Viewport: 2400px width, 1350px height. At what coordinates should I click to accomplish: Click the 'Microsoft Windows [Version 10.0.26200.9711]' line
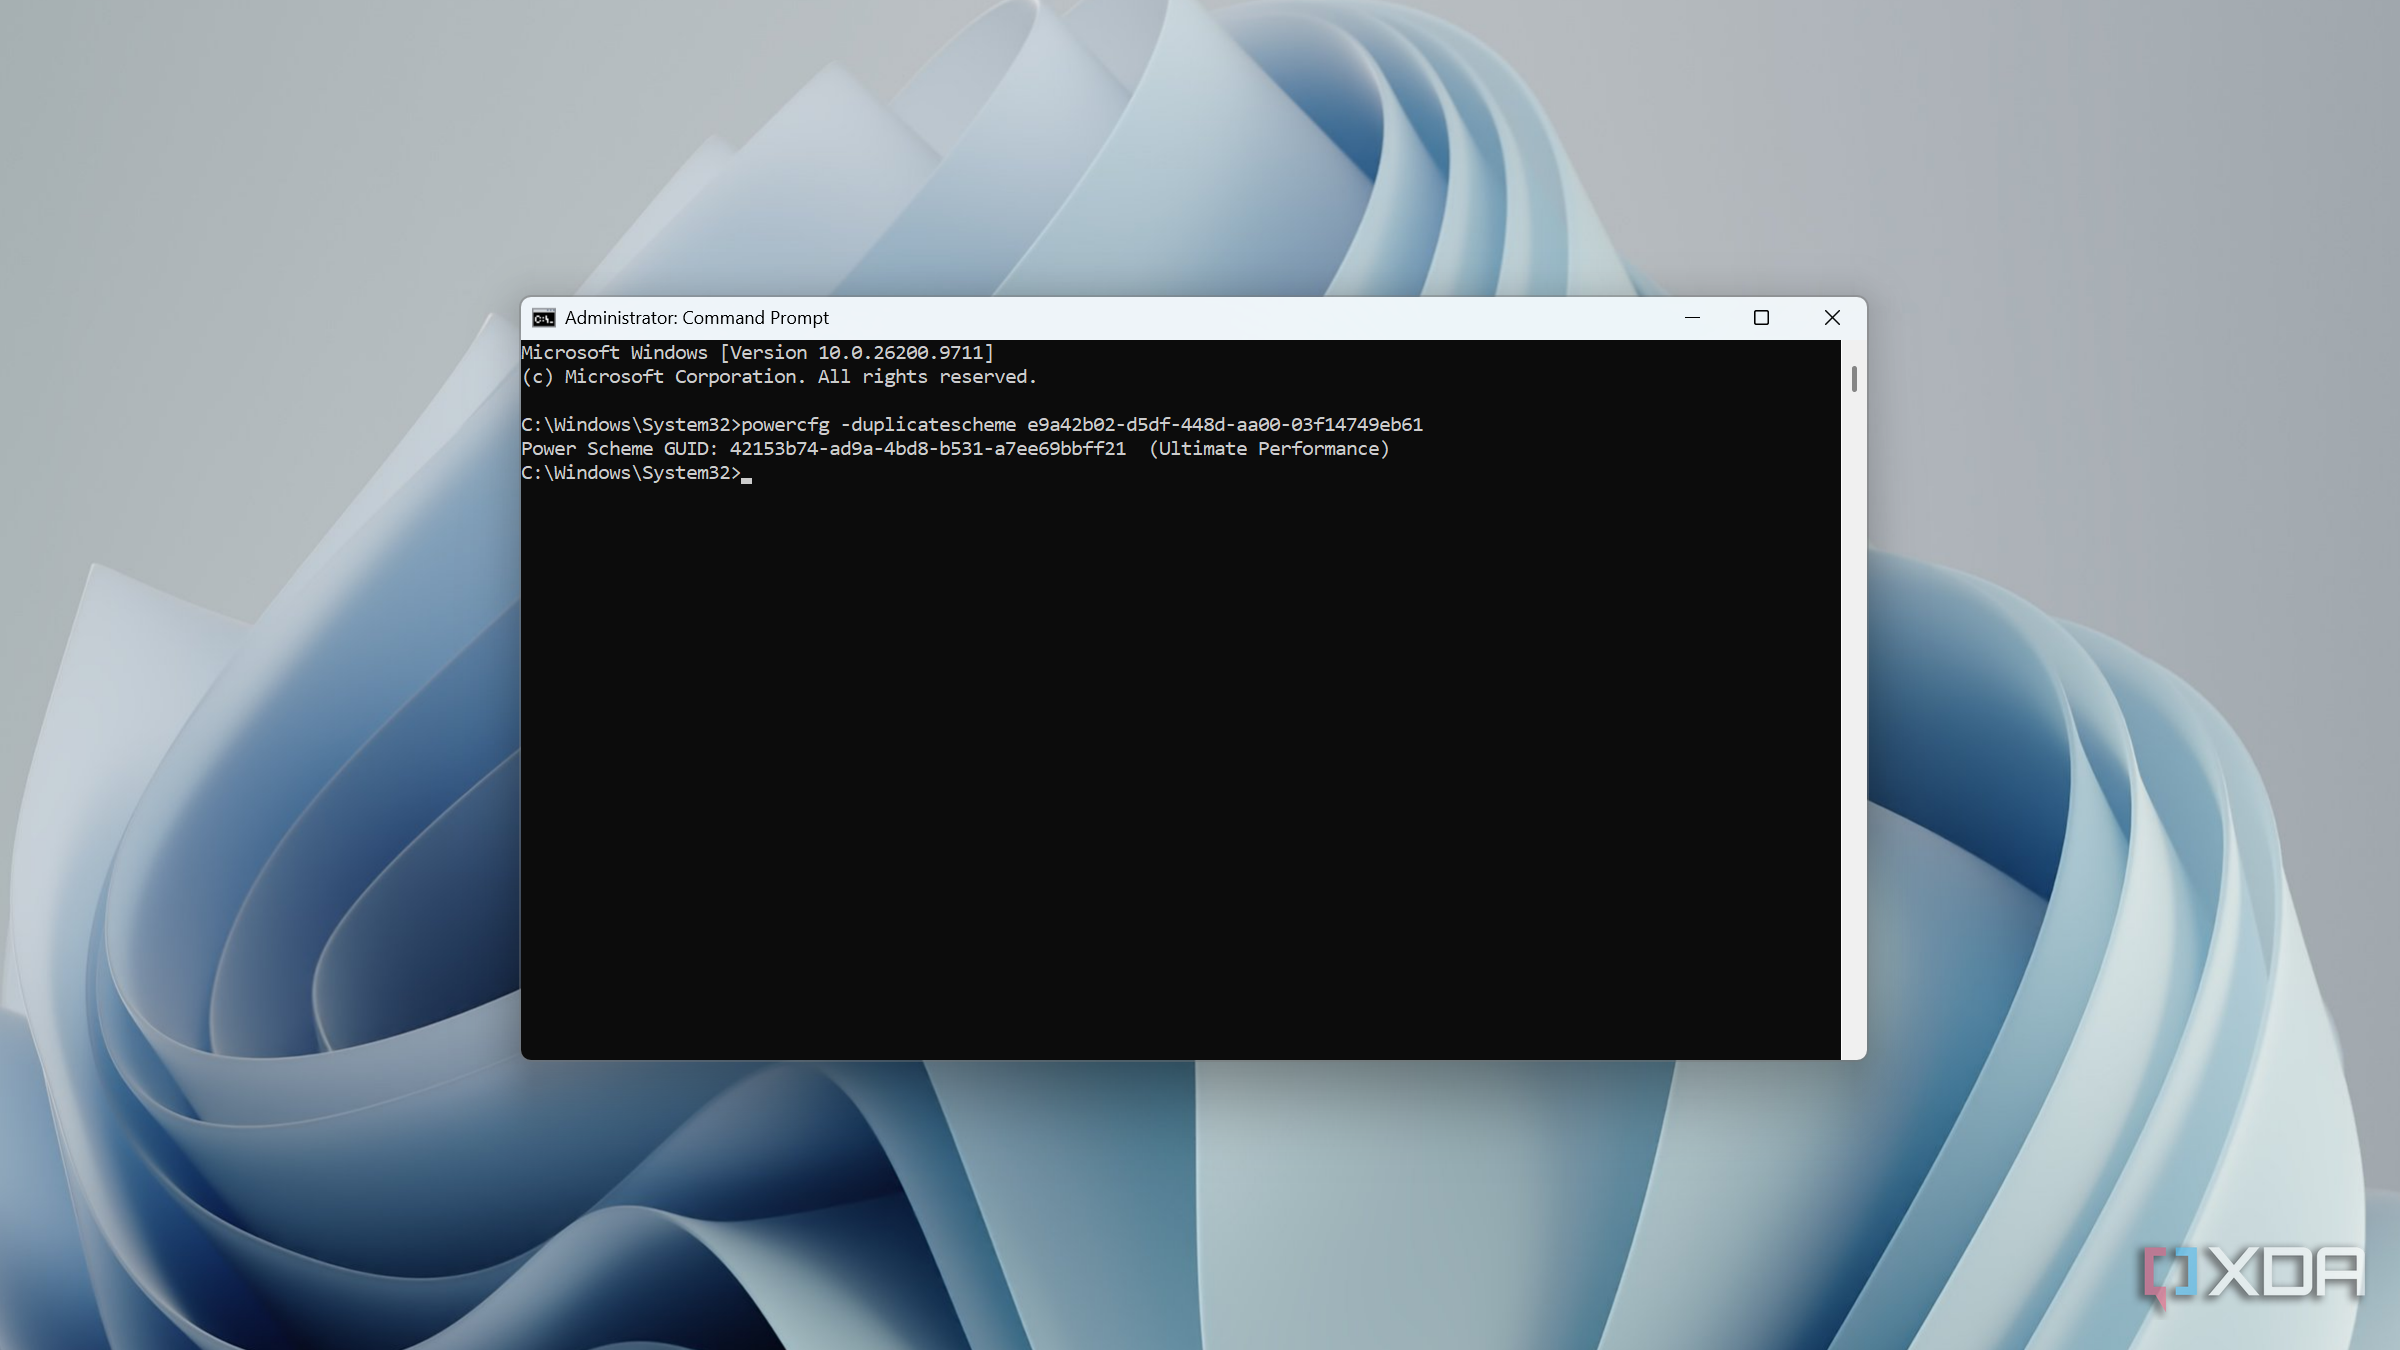(x=758, y=353)
